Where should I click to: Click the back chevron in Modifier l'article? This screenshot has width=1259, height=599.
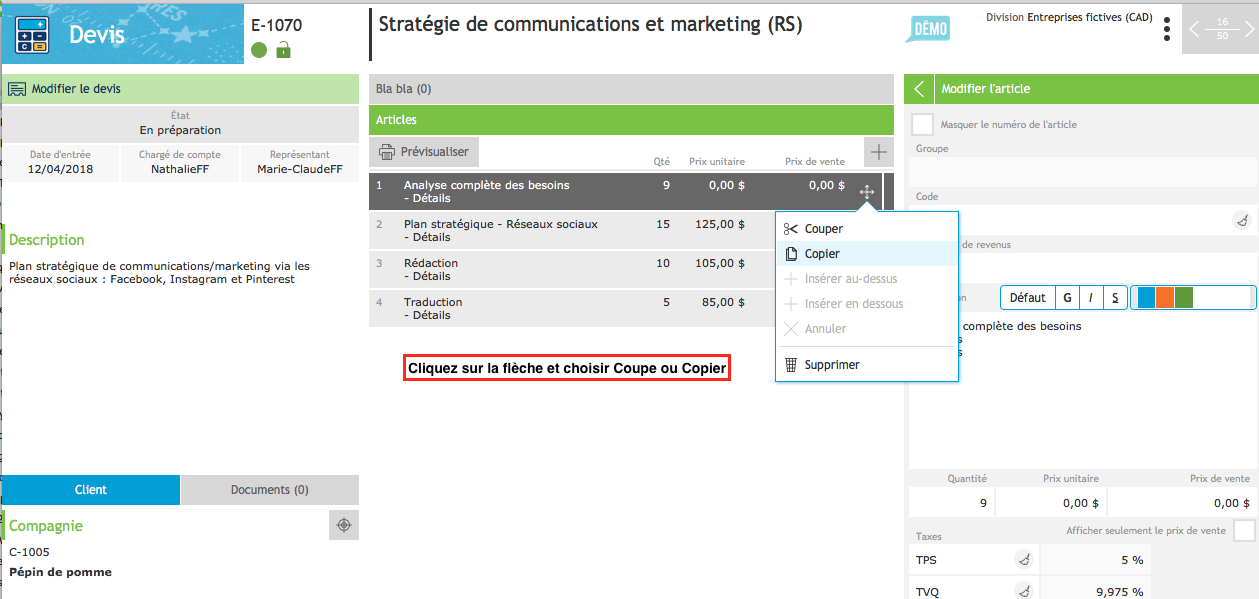[919, 89]
